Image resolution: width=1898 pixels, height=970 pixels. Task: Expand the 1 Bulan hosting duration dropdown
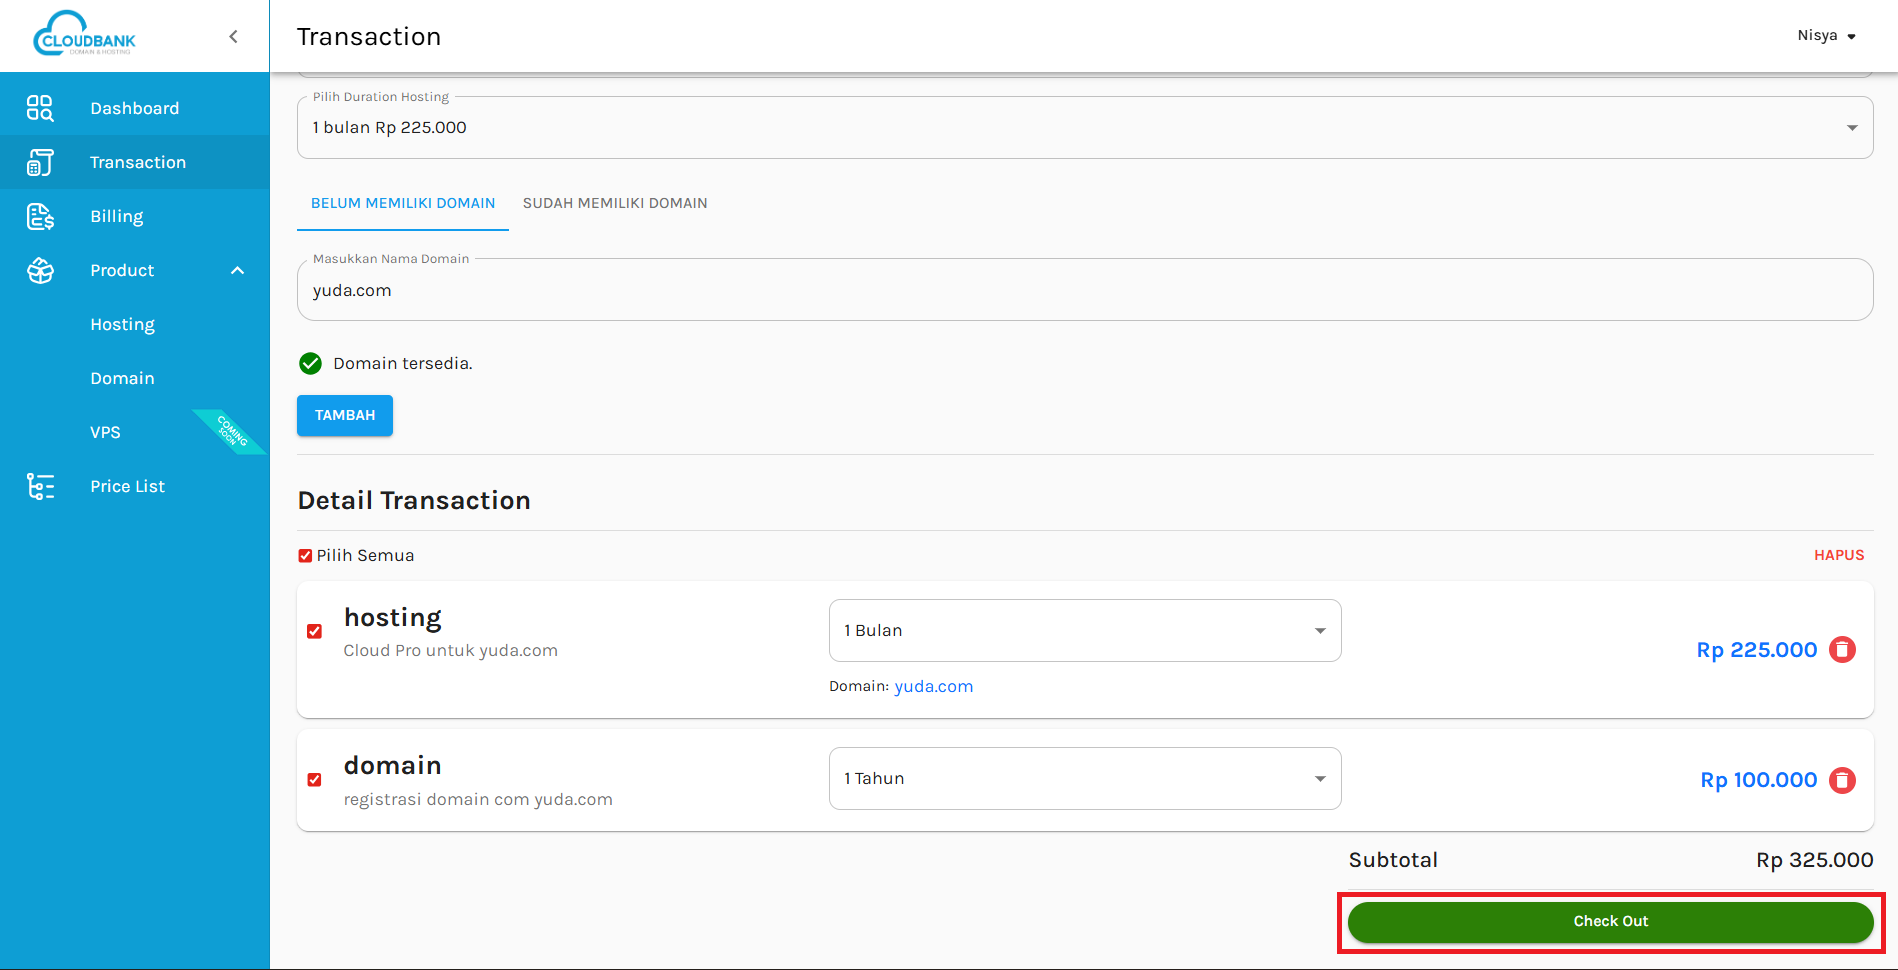point(1084,631)
